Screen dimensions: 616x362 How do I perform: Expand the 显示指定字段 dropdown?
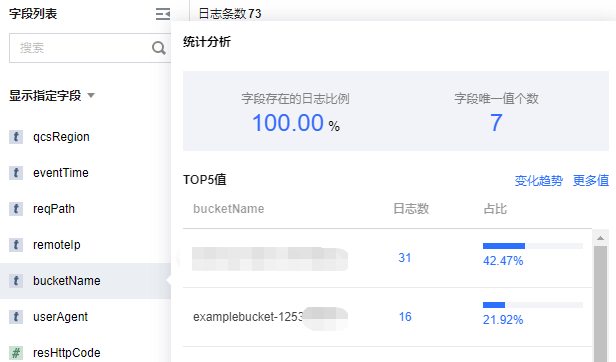(52, 96)
